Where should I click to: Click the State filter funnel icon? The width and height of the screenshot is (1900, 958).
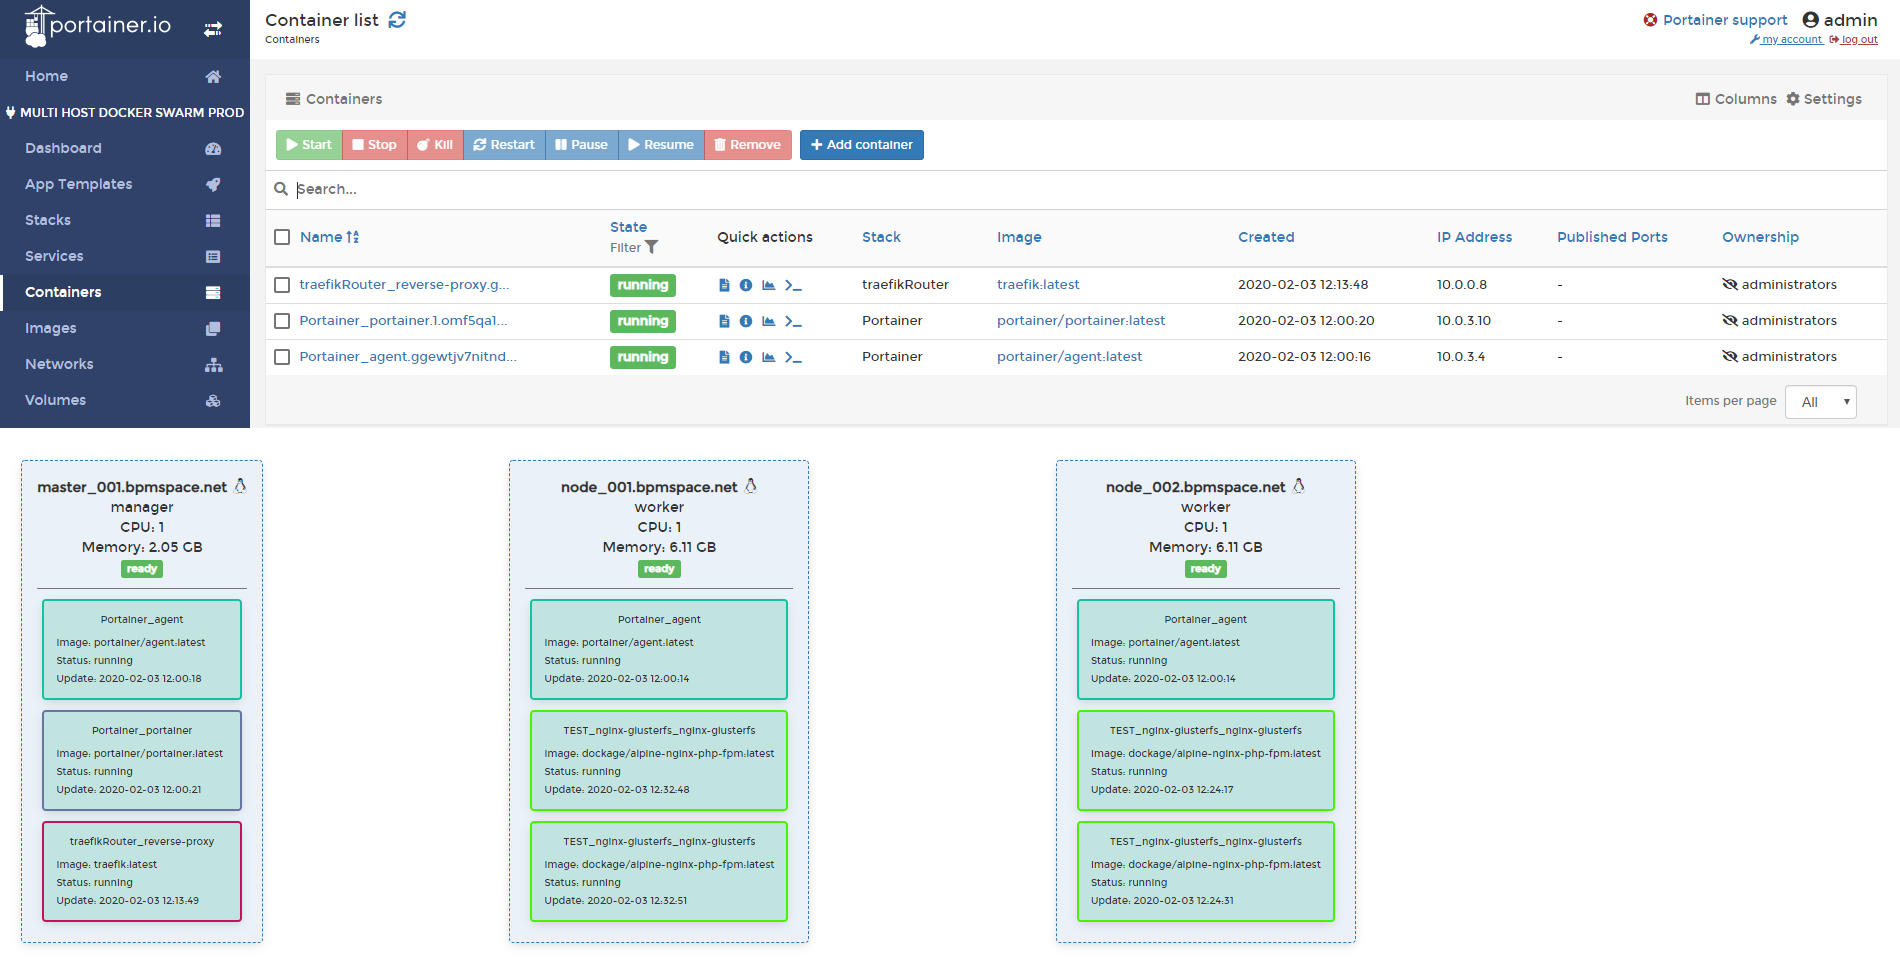click(x=652, y=247)
